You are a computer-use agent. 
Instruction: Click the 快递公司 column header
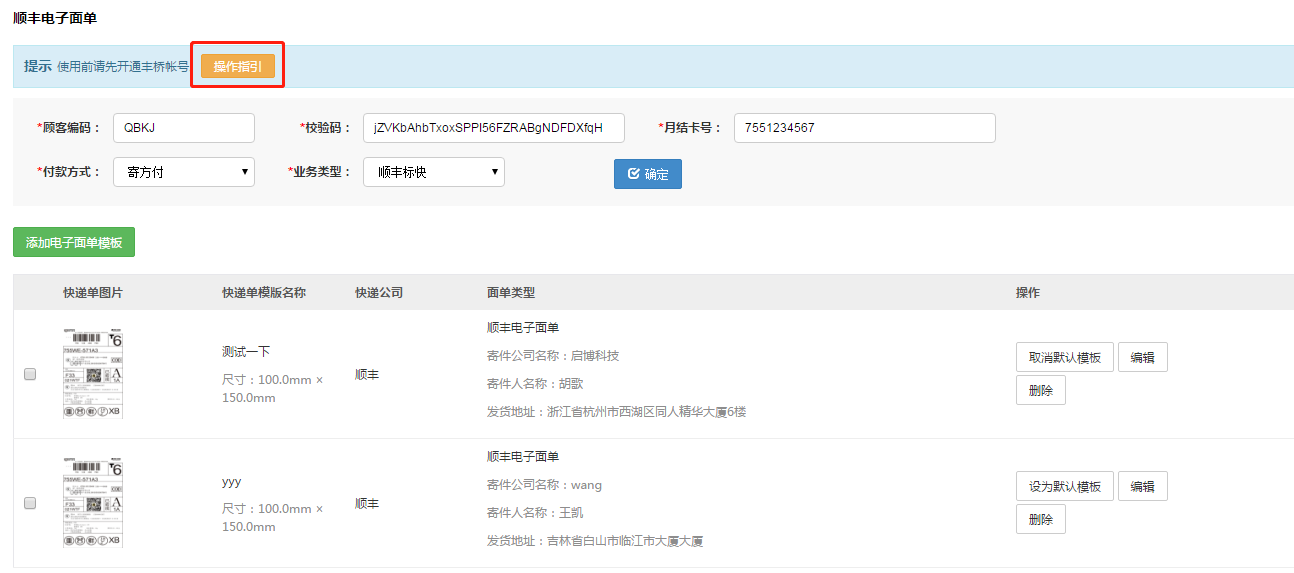point(379,293)
